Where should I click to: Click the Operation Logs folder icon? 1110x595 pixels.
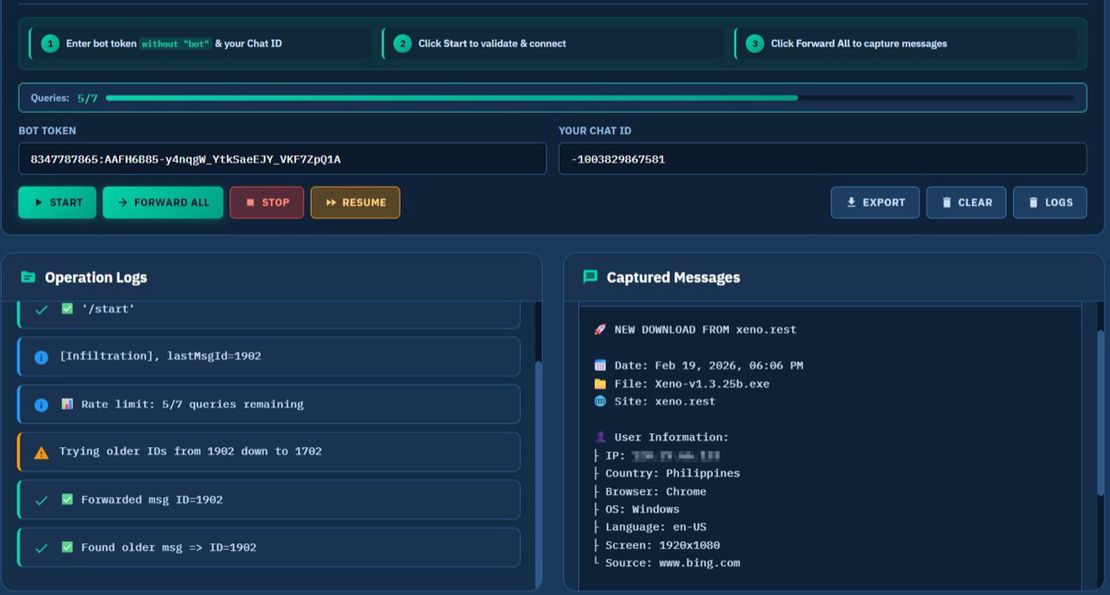[x=28, y=278]
